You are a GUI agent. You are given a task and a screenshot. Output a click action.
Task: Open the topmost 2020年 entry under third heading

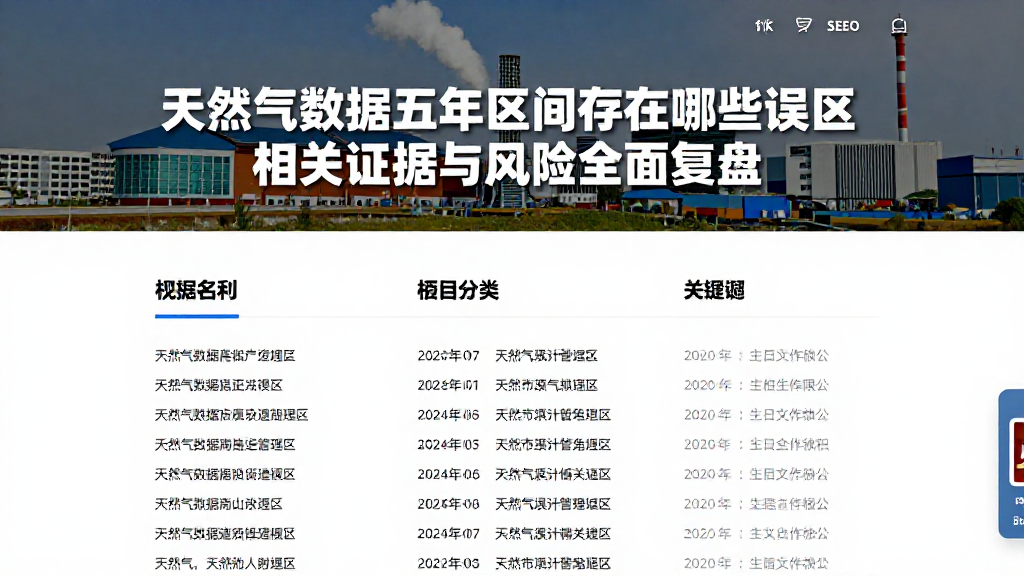tap(756, 356)
